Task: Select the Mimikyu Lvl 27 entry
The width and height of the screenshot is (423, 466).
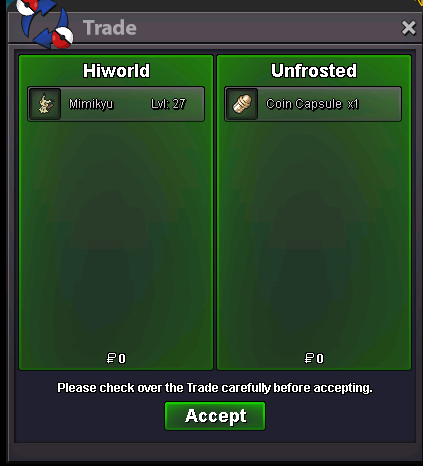Action: [x=116, y=104]
